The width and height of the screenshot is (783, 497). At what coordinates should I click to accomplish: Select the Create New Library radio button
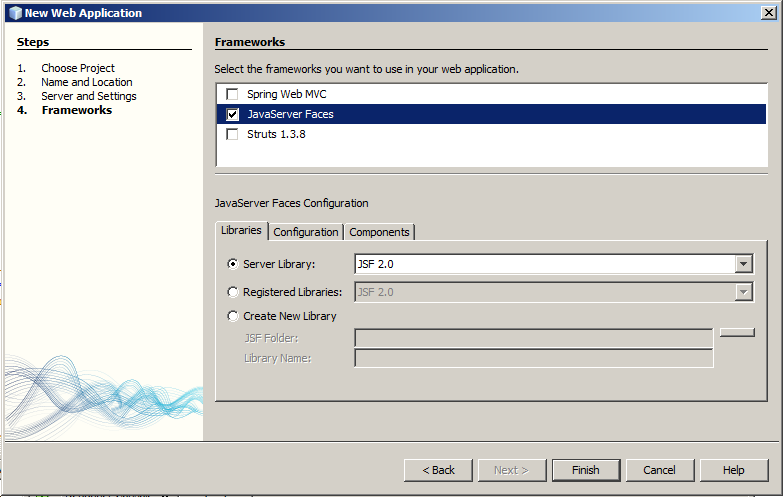tap(234, 316)
